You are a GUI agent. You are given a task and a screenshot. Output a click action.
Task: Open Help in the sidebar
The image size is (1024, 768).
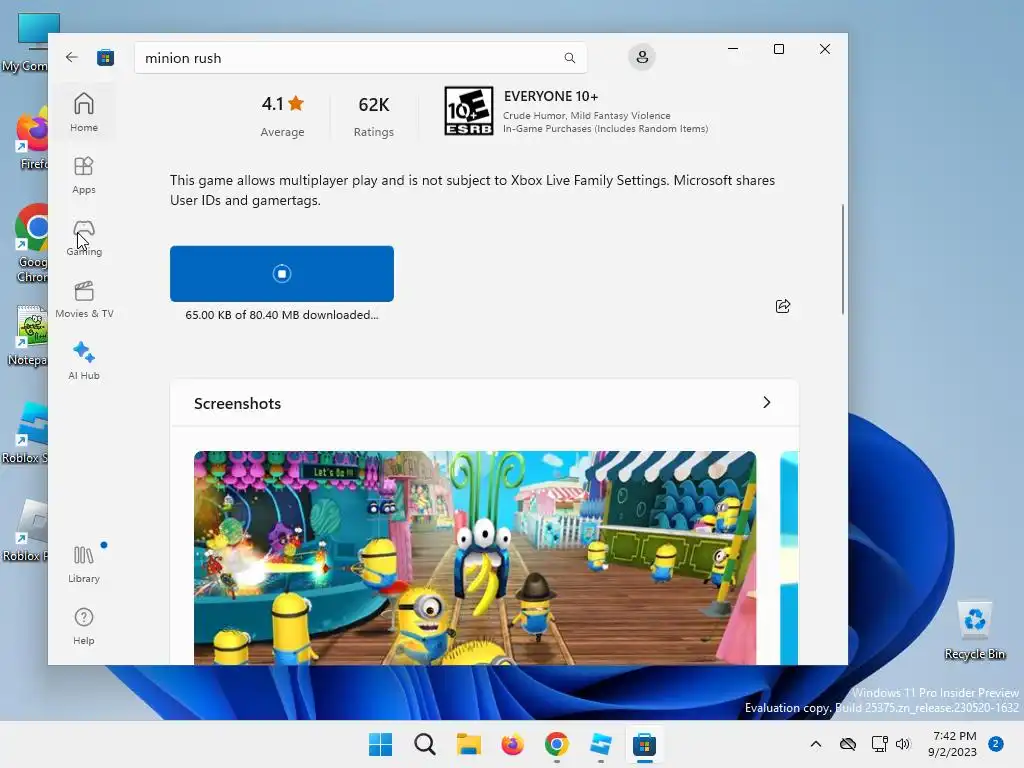click(x=84, y=626)
